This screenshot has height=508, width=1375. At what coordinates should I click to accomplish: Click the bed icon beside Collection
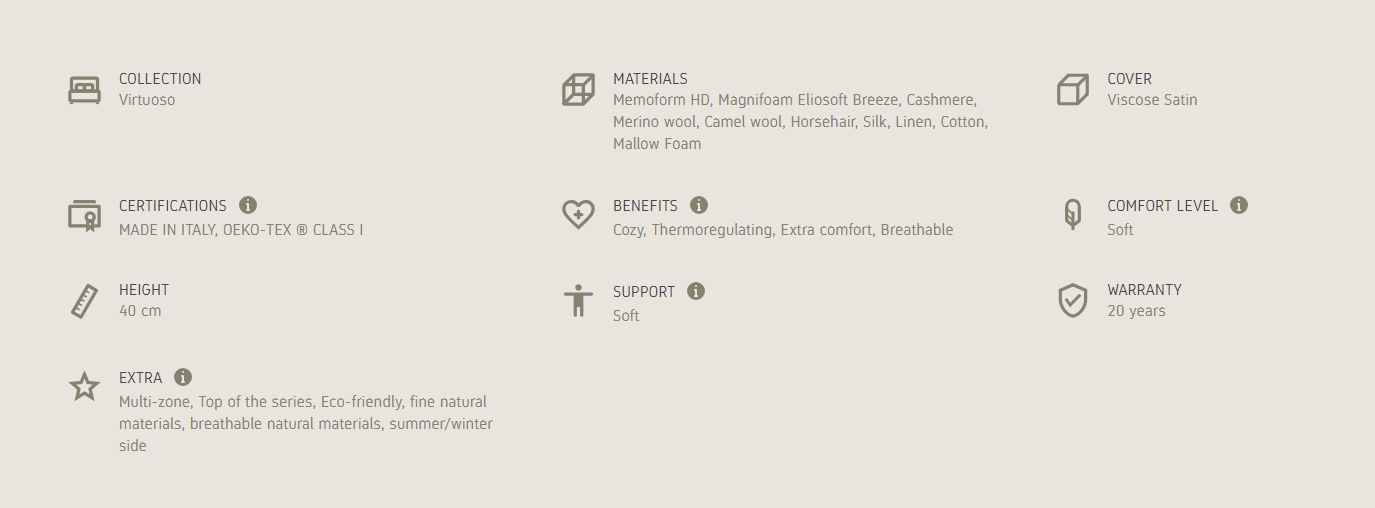click(x=84, y=90)
